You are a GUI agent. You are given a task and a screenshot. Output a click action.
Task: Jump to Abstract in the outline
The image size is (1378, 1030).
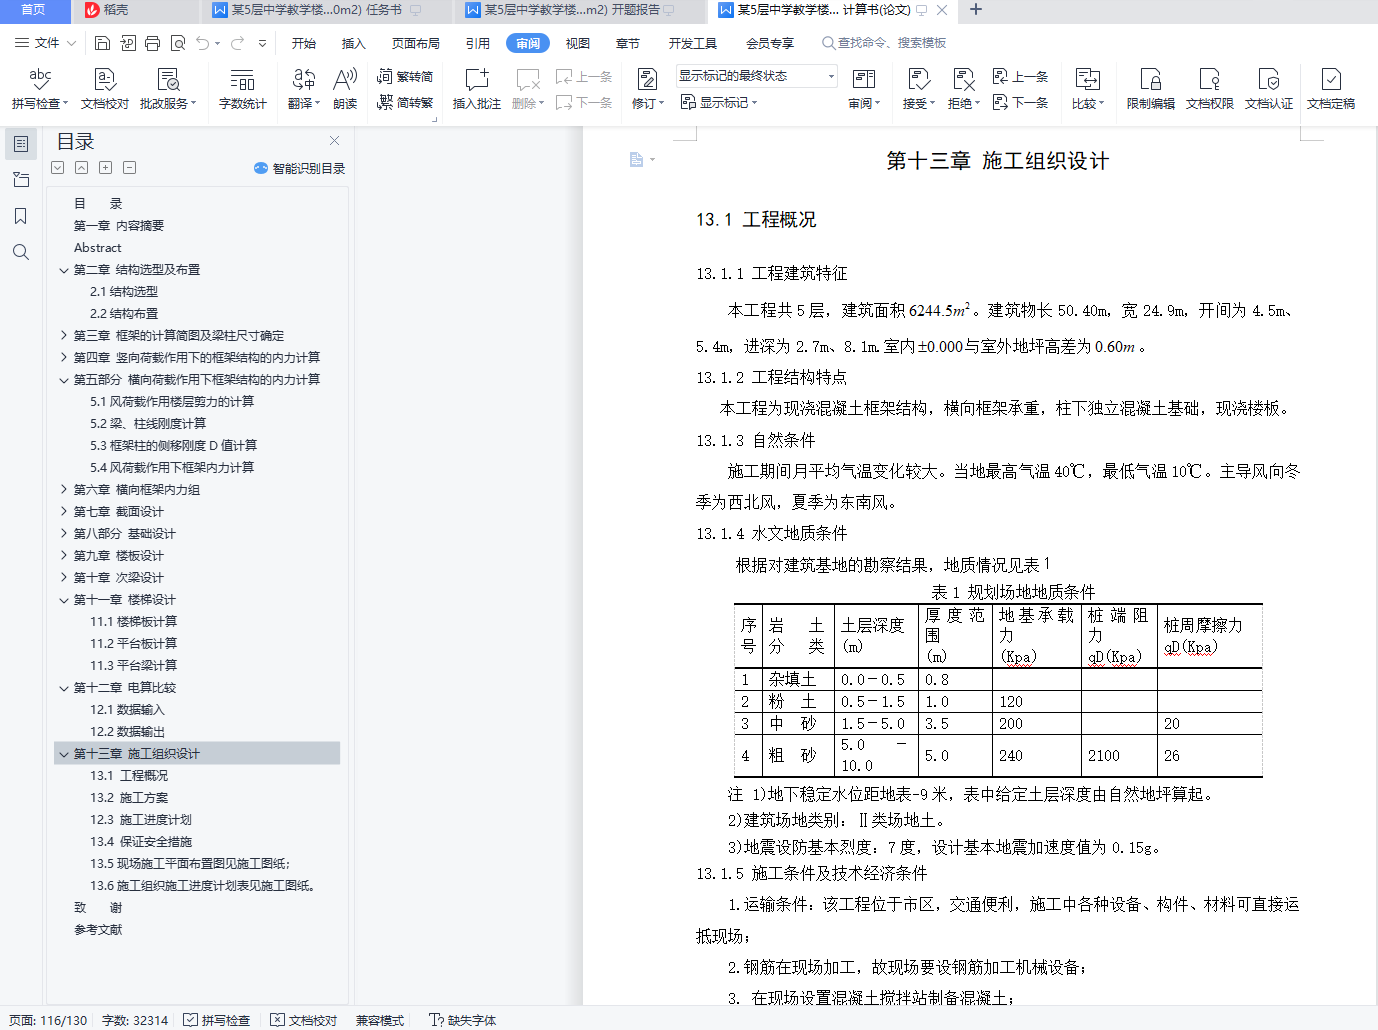click(98, 248)
